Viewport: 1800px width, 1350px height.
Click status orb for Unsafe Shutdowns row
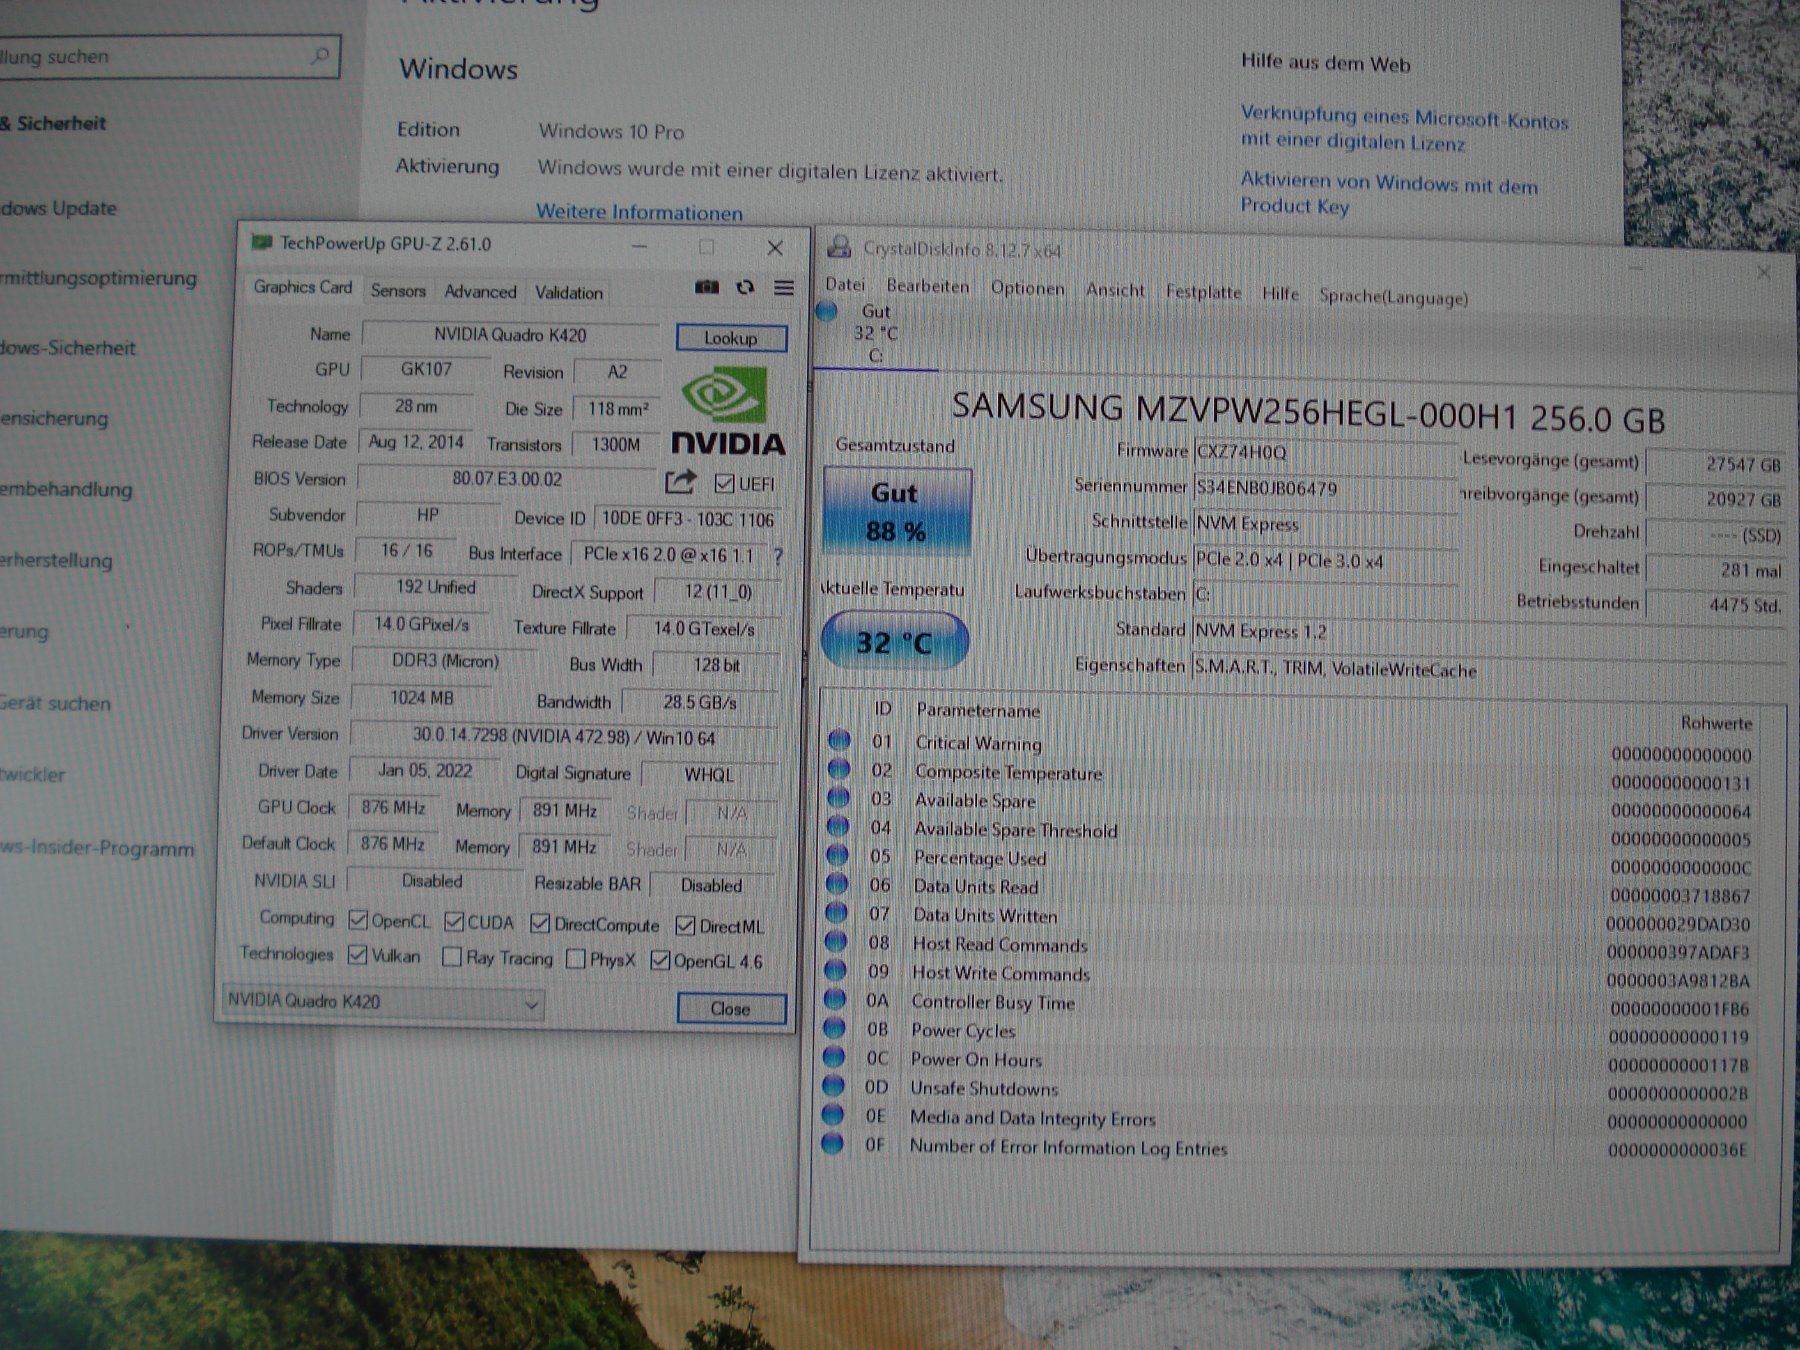click(x=833, y=1085)
